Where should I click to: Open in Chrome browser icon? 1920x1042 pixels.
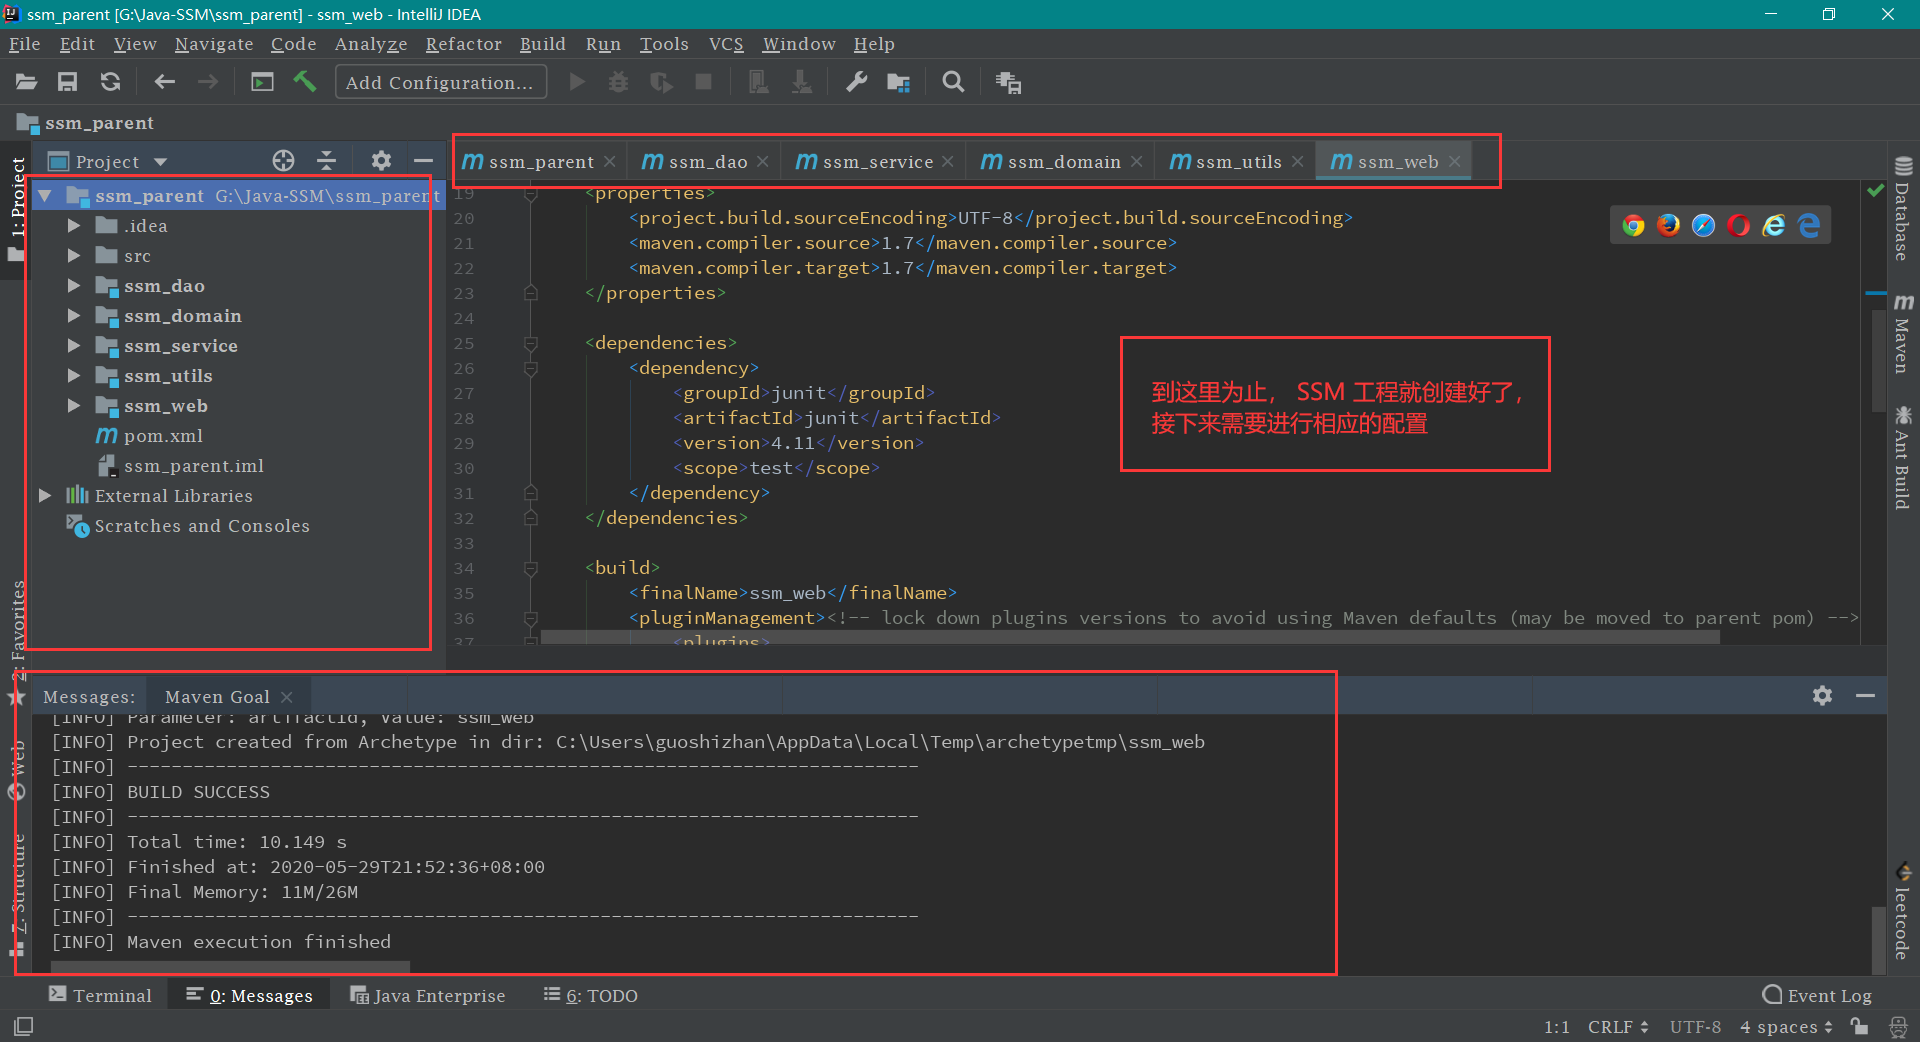tap(1633, 226)
